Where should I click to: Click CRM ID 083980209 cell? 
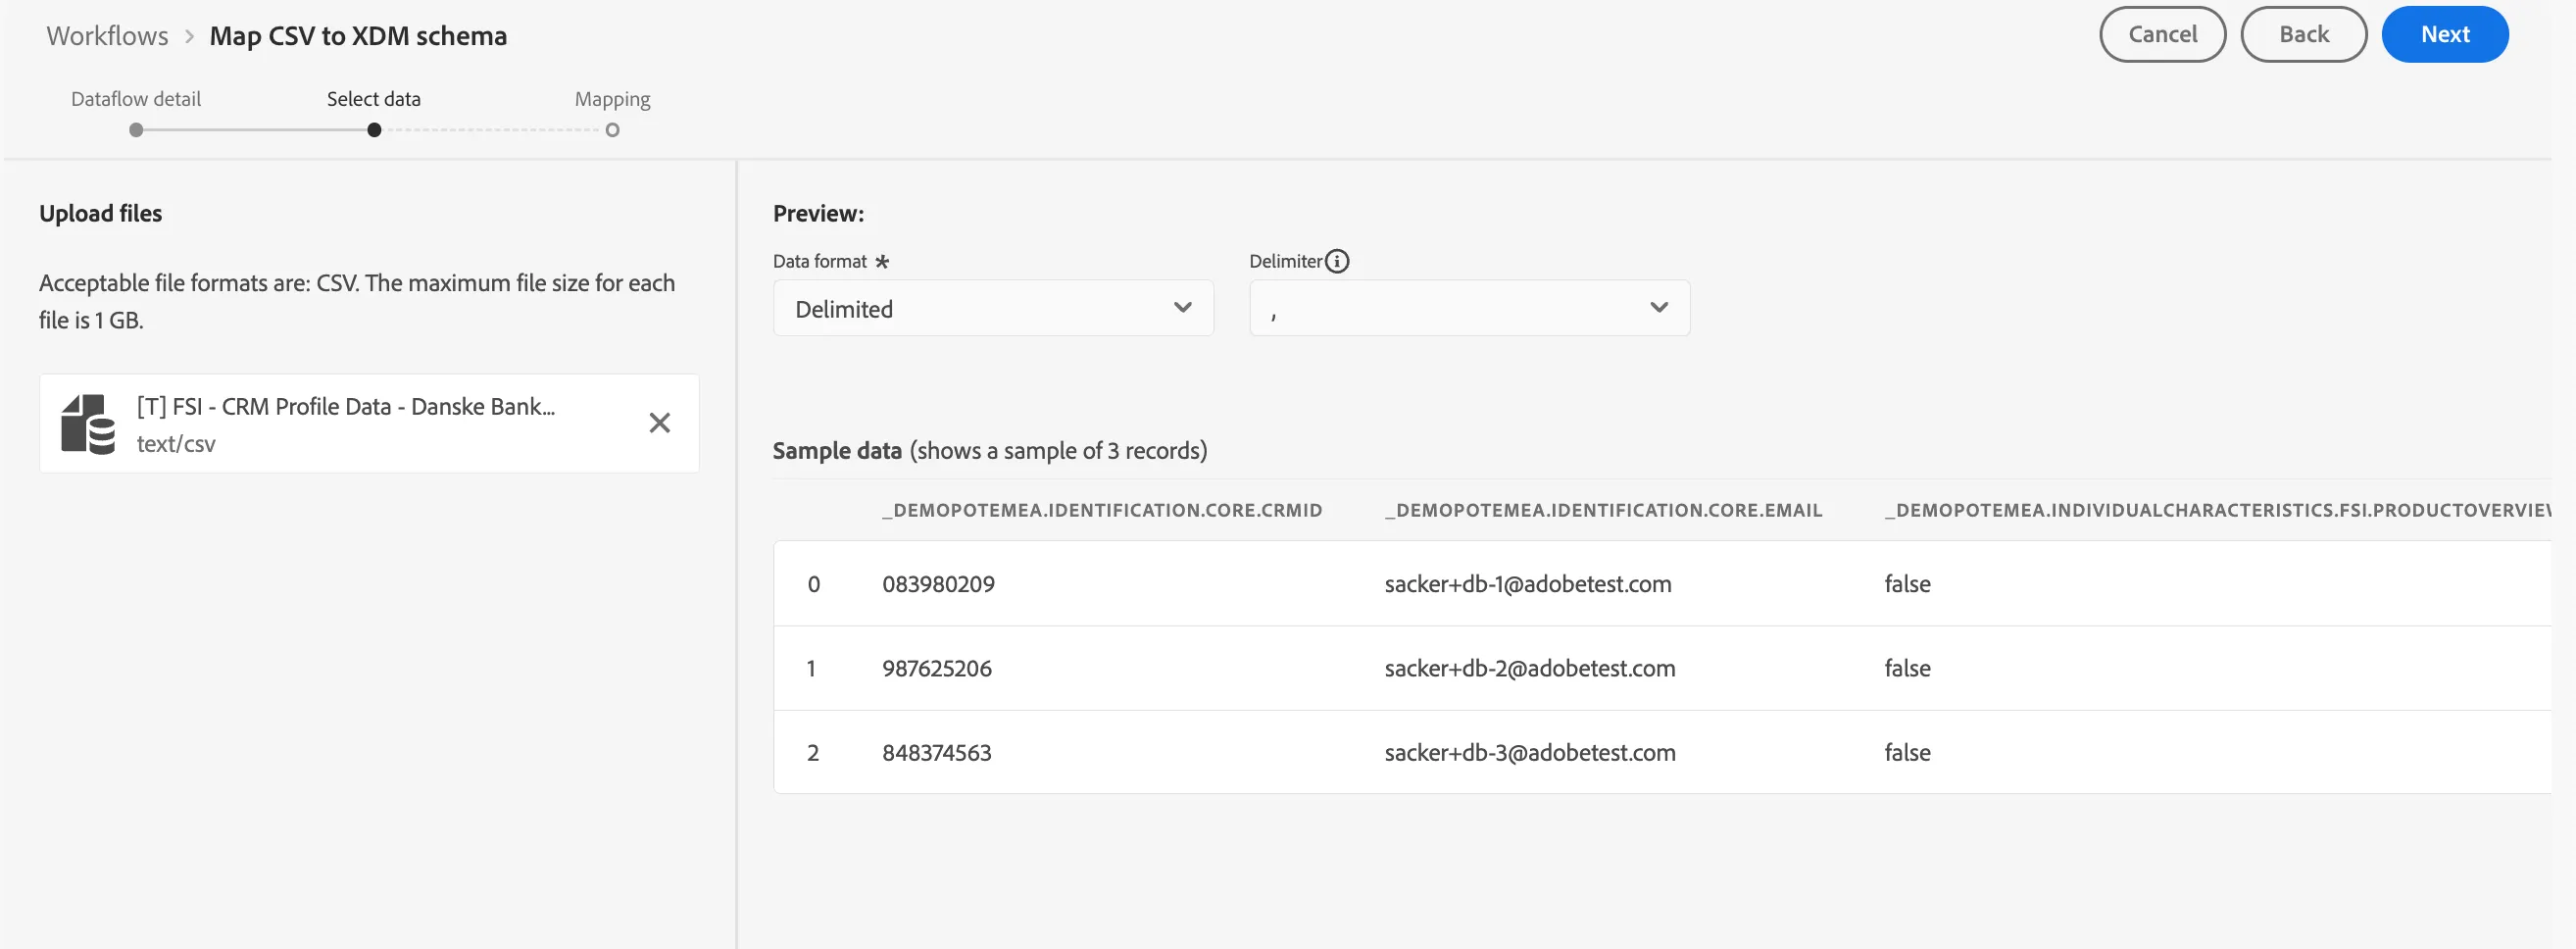tap(938, 584)
